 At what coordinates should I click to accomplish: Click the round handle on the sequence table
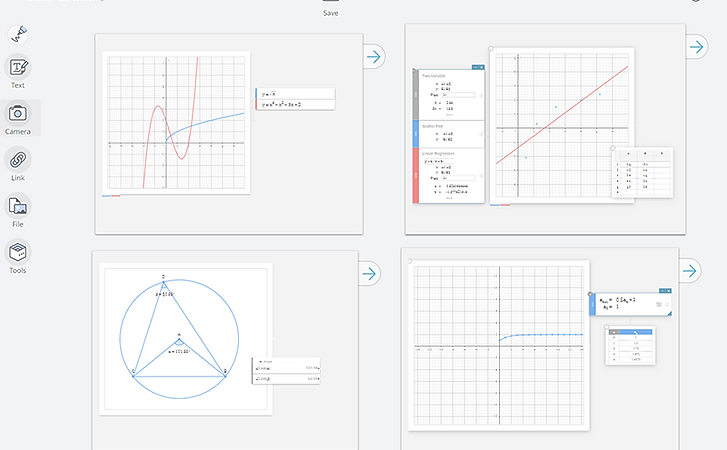pyautogui.click(x=606, y=327)
